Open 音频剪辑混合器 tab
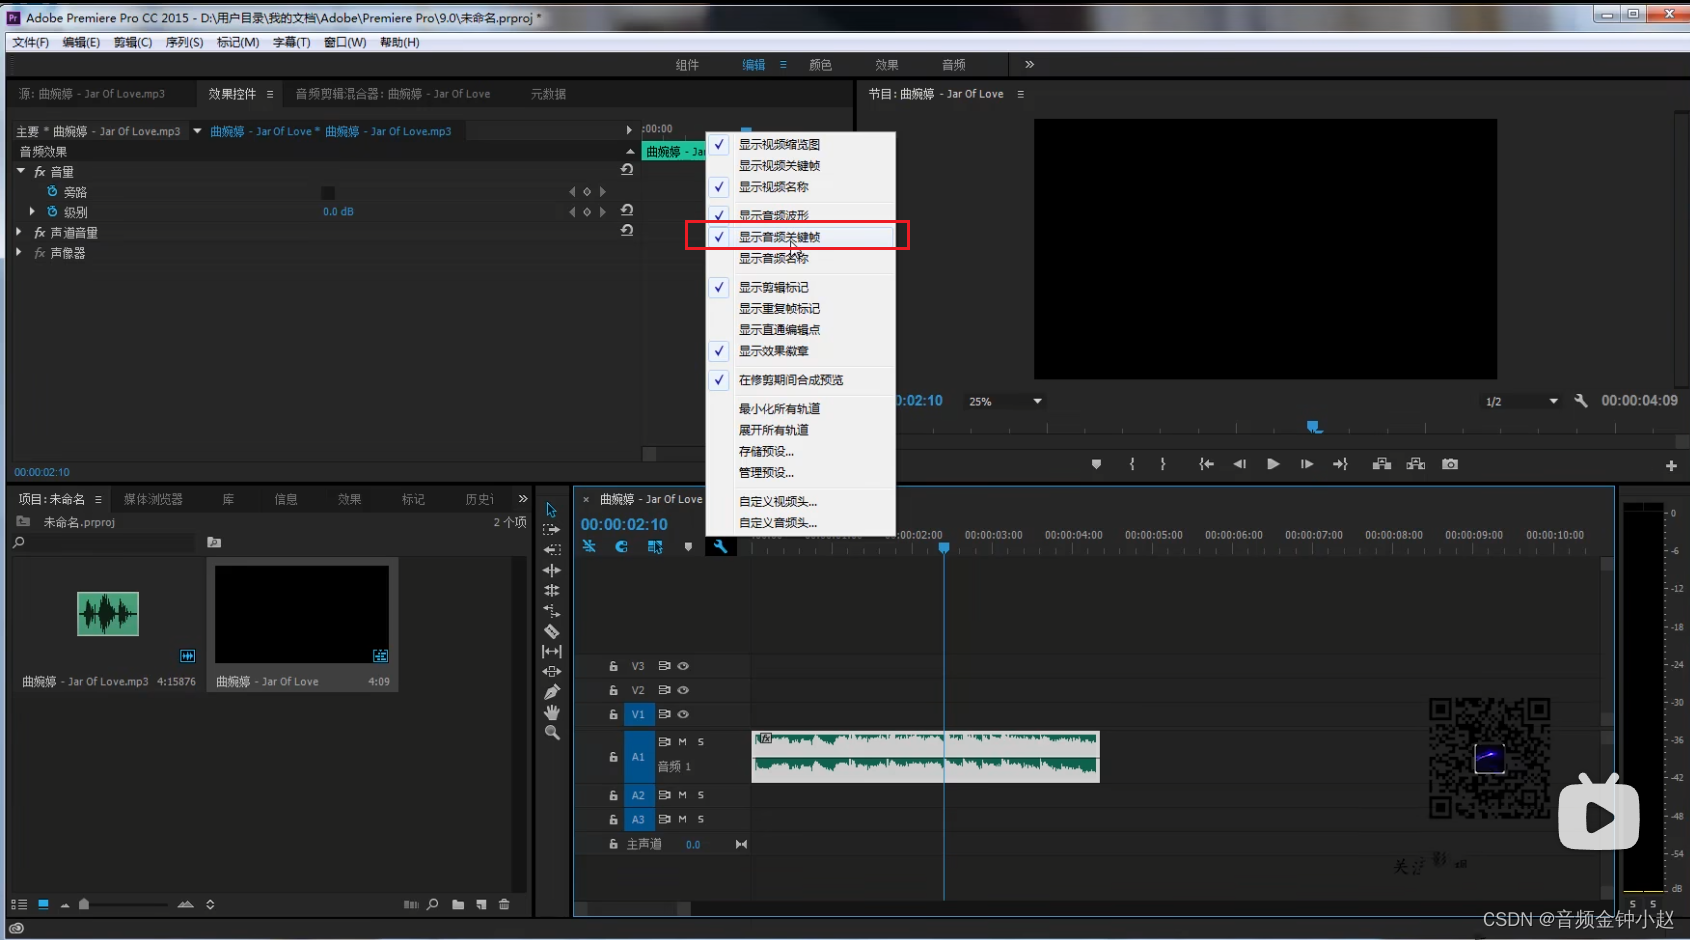 [392, 94]
